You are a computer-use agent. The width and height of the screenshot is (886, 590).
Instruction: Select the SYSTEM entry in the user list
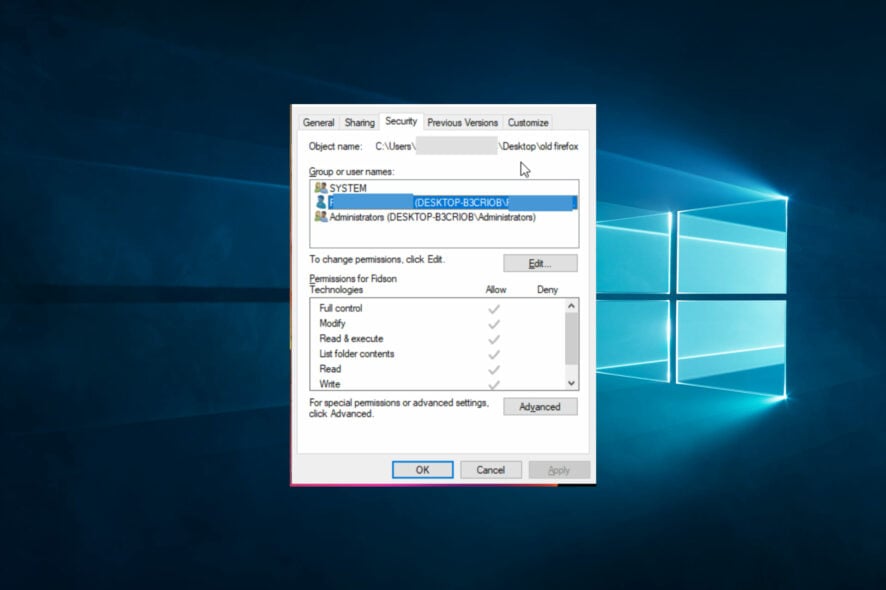pos(348,188)
